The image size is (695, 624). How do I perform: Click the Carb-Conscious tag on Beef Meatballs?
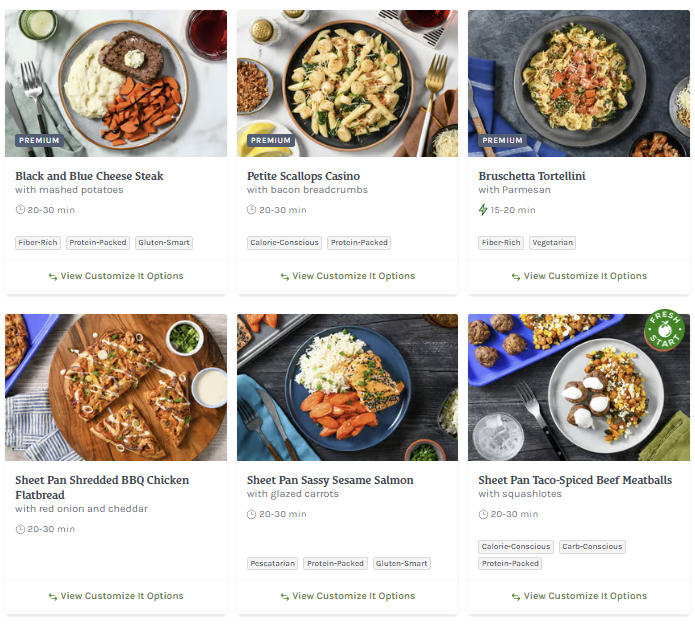(592, 547)
